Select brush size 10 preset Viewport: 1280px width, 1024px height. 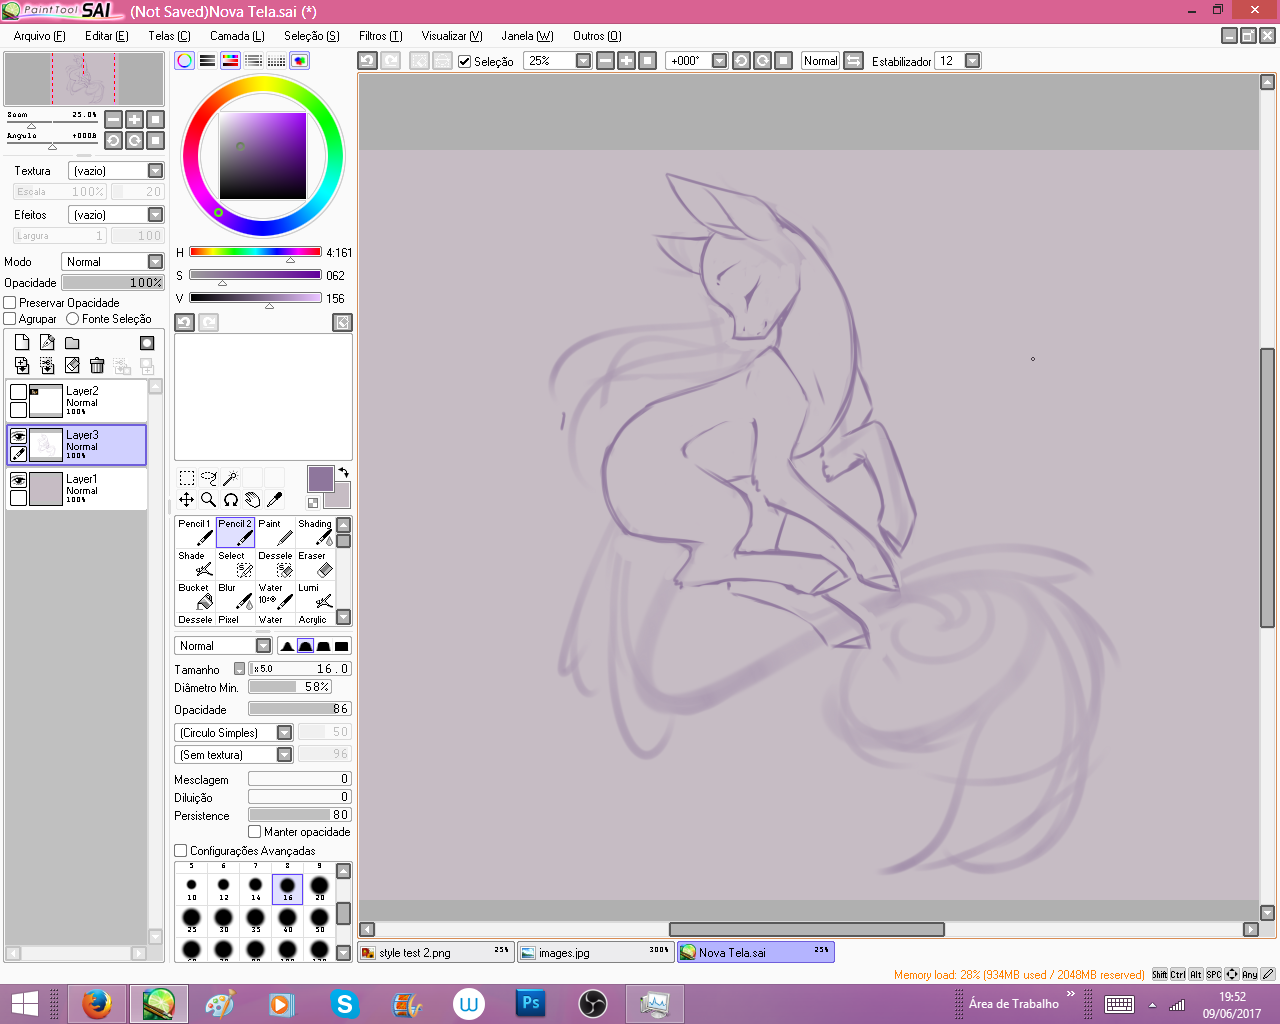(191, 887)
